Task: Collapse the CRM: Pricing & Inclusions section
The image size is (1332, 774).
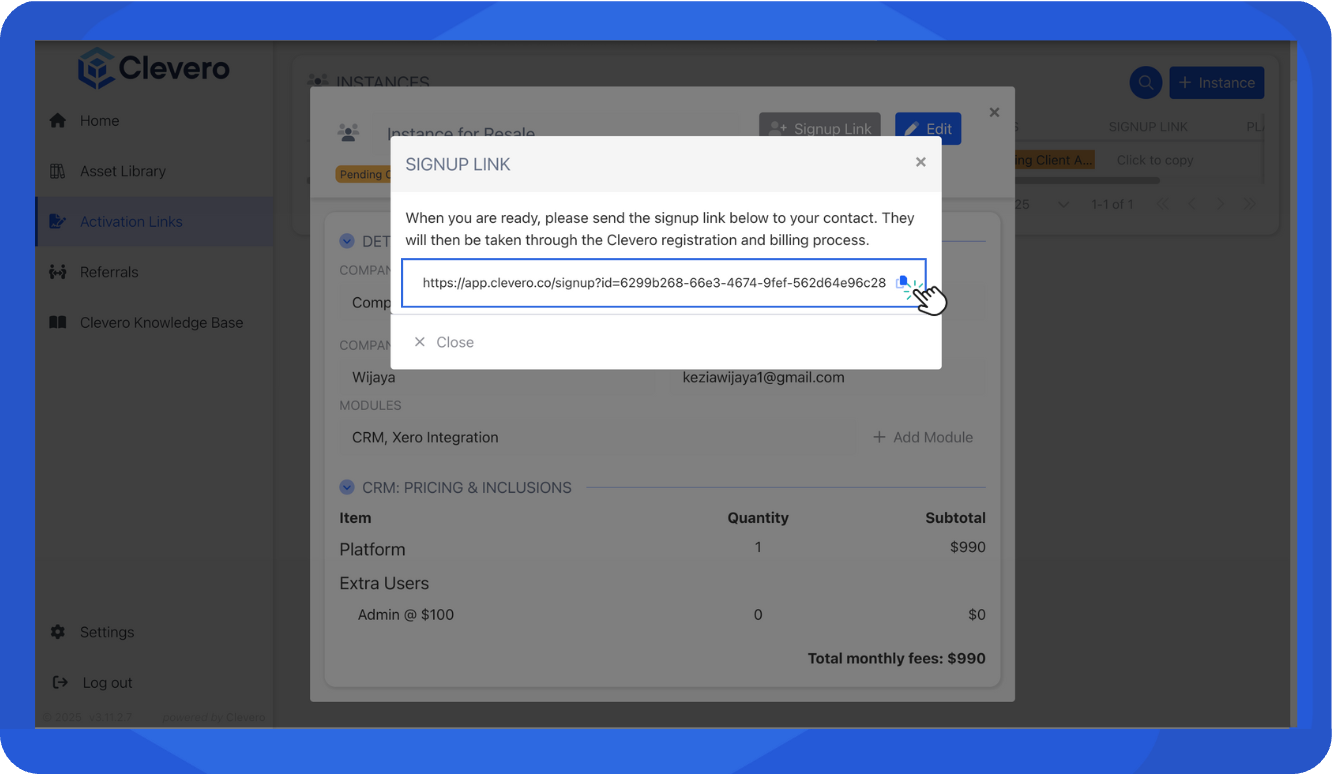Action: pos(347,488)
